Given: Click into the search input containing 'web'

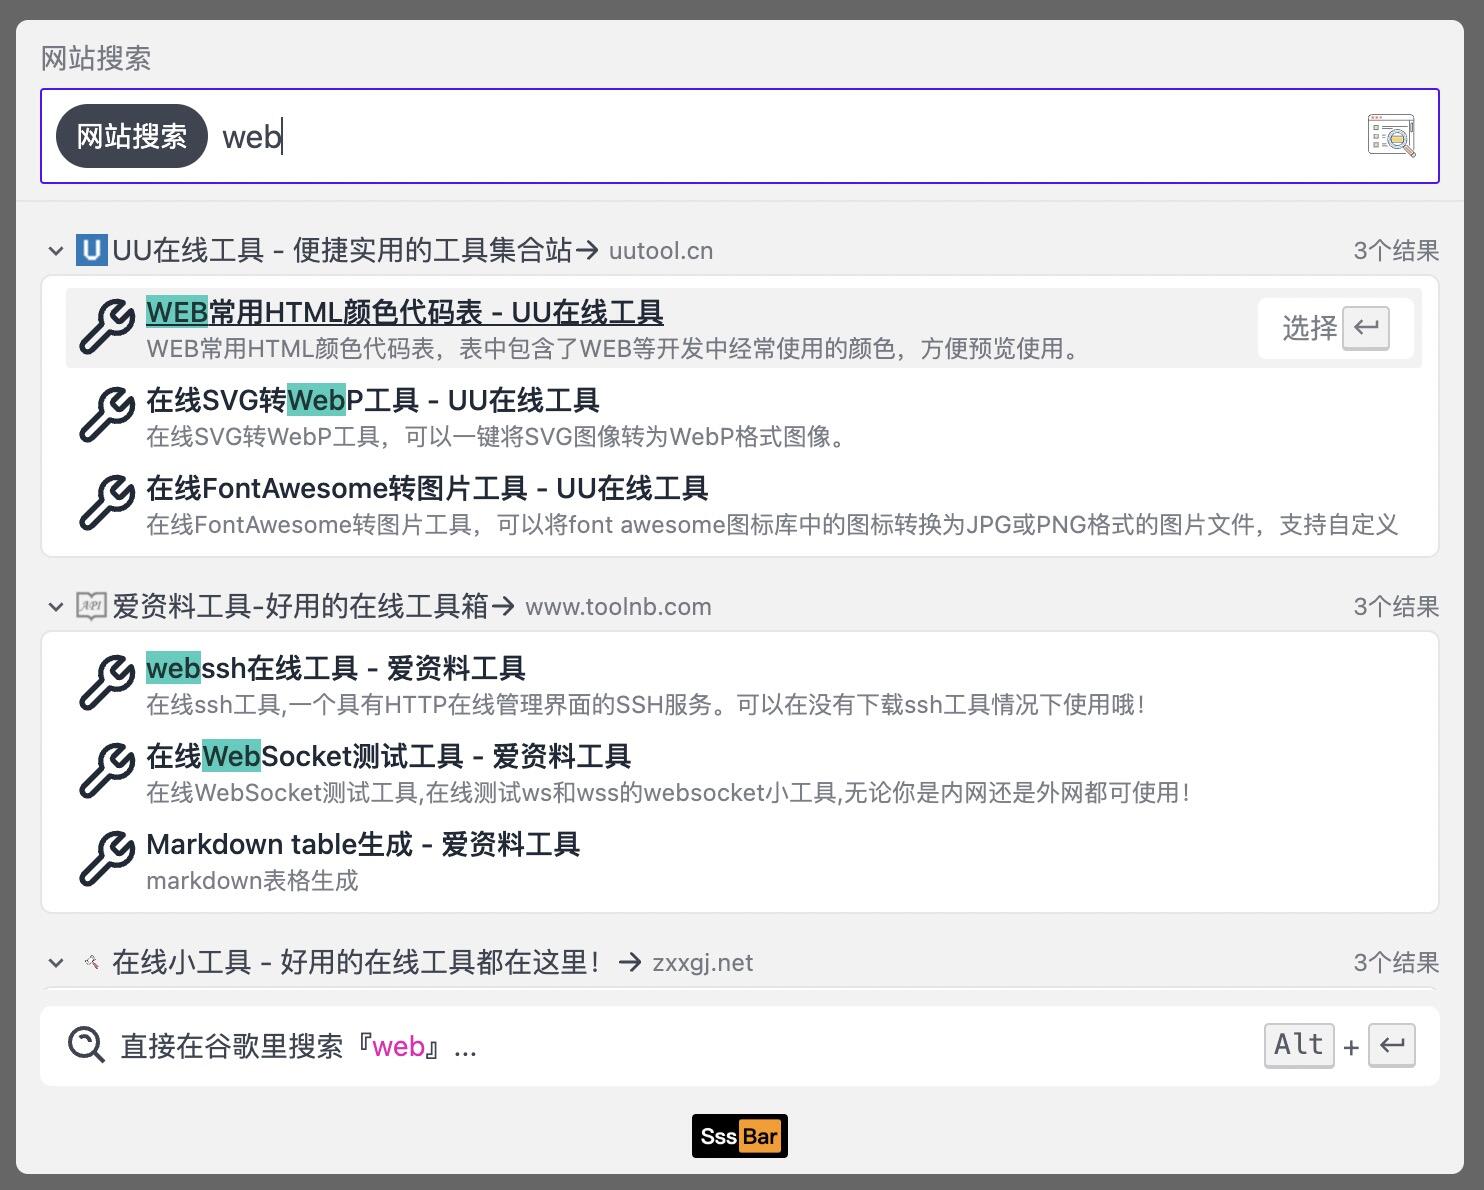Looking at the screenshot, I should point(780,136).
